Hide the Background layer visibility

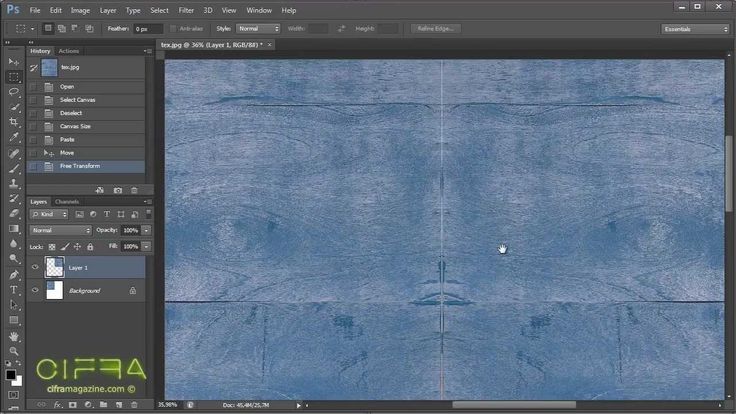[36, 290]
